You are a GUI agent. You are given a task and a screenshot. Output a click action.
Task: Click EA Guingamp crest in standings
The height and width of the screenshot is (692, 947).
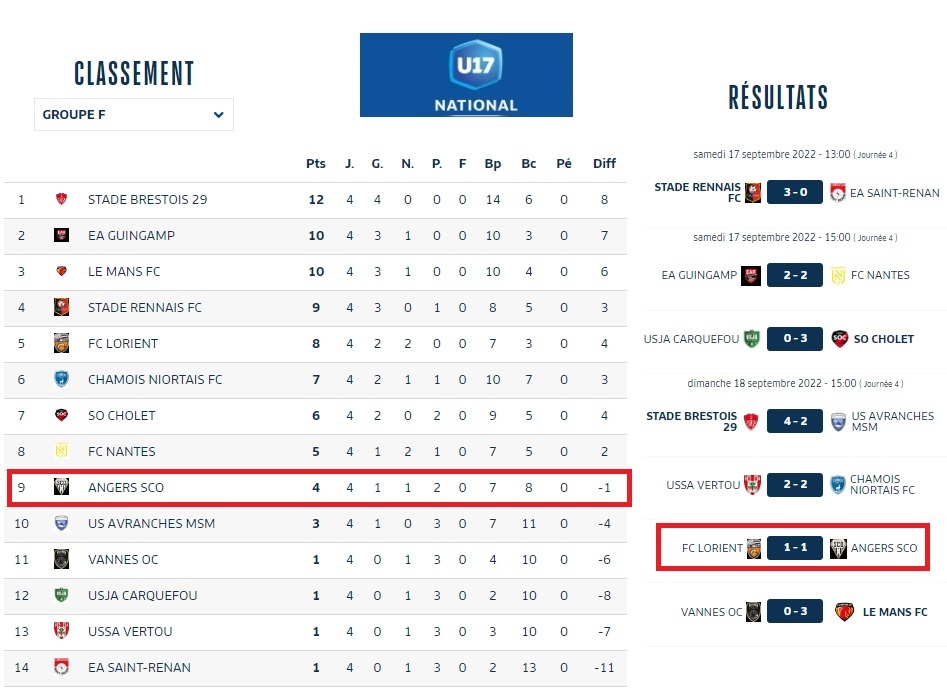[x=61, y=236]
